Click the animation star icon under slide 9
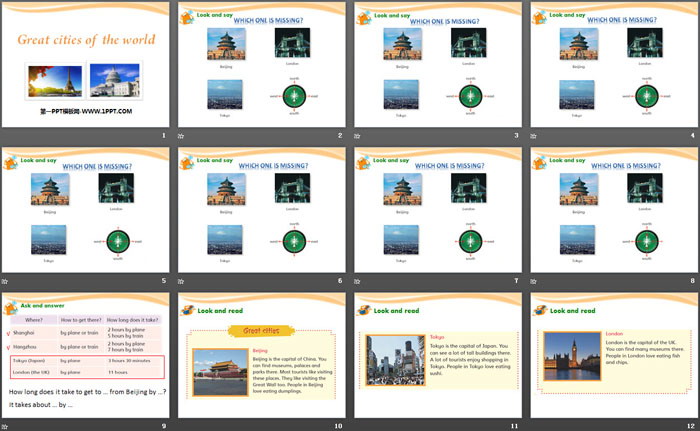Image resolution: width=700 pixels, height=431 pixels. click(5, 426)
